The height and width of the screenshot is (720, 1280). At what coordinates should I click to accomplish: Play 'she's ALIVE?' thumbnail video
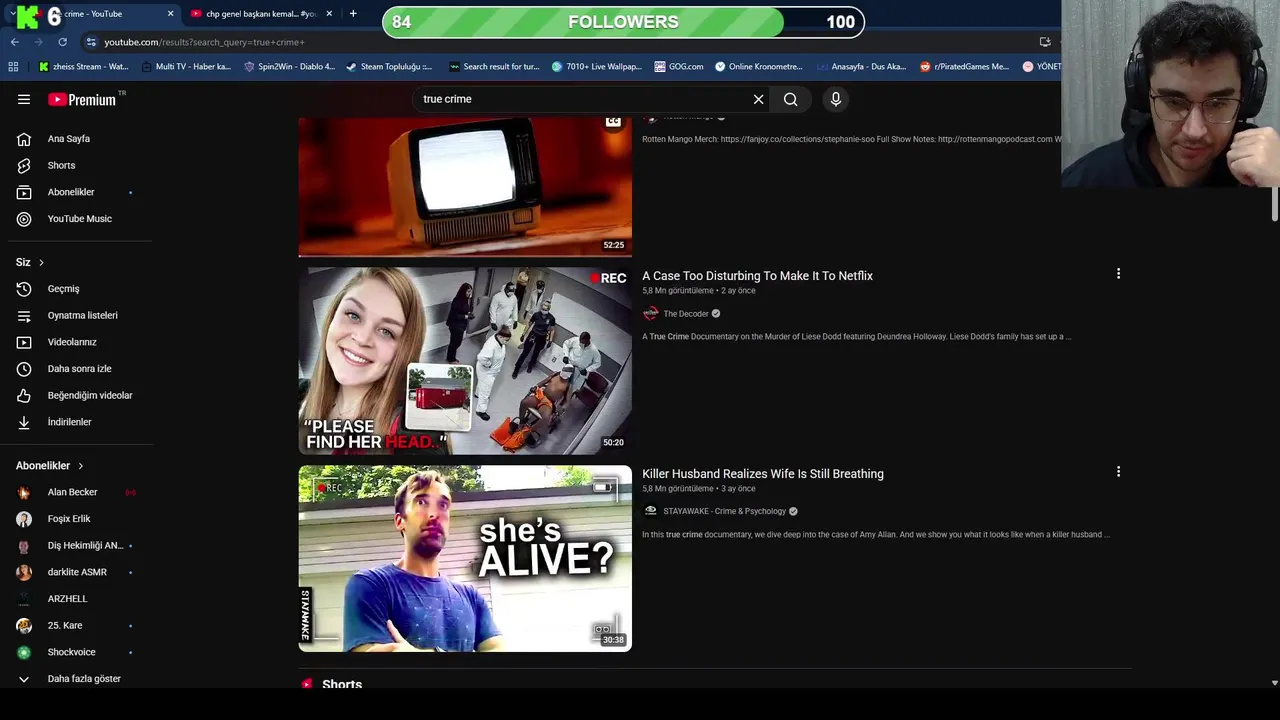tap(465, 559)
